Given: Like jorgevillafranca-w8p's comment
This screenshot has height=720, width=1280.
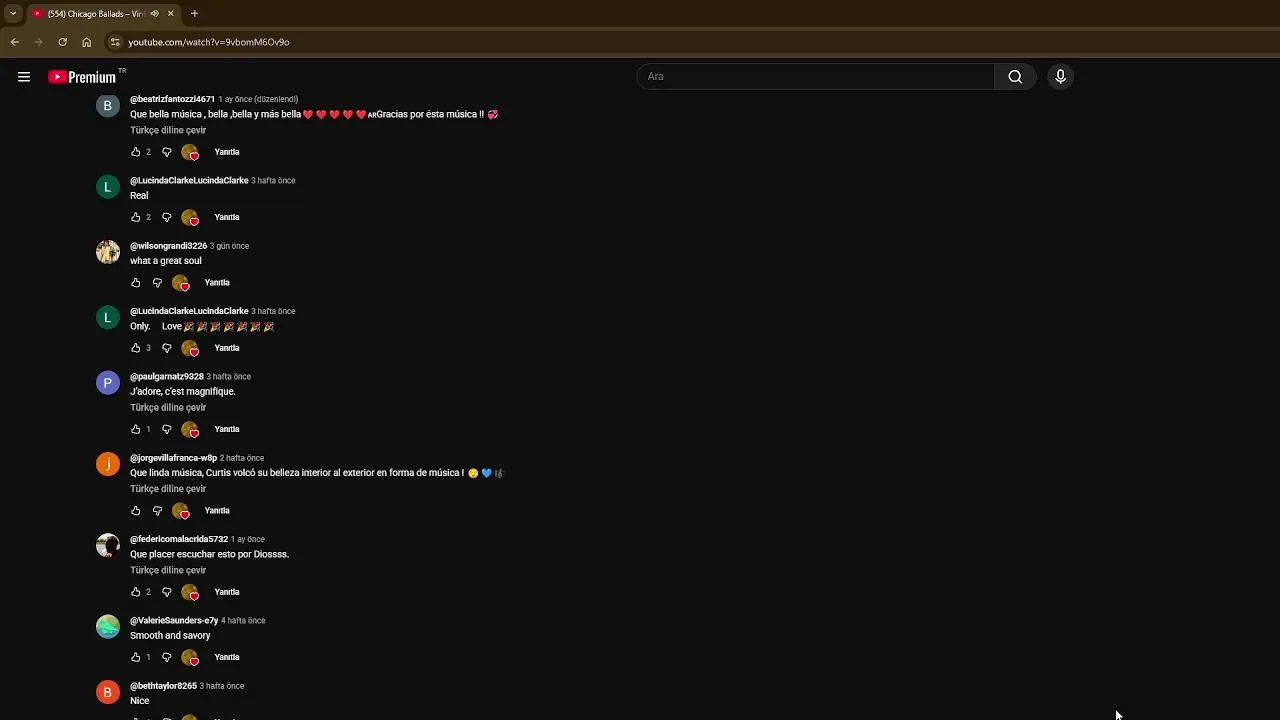Looking at the screenshot, I should [136, 511].
